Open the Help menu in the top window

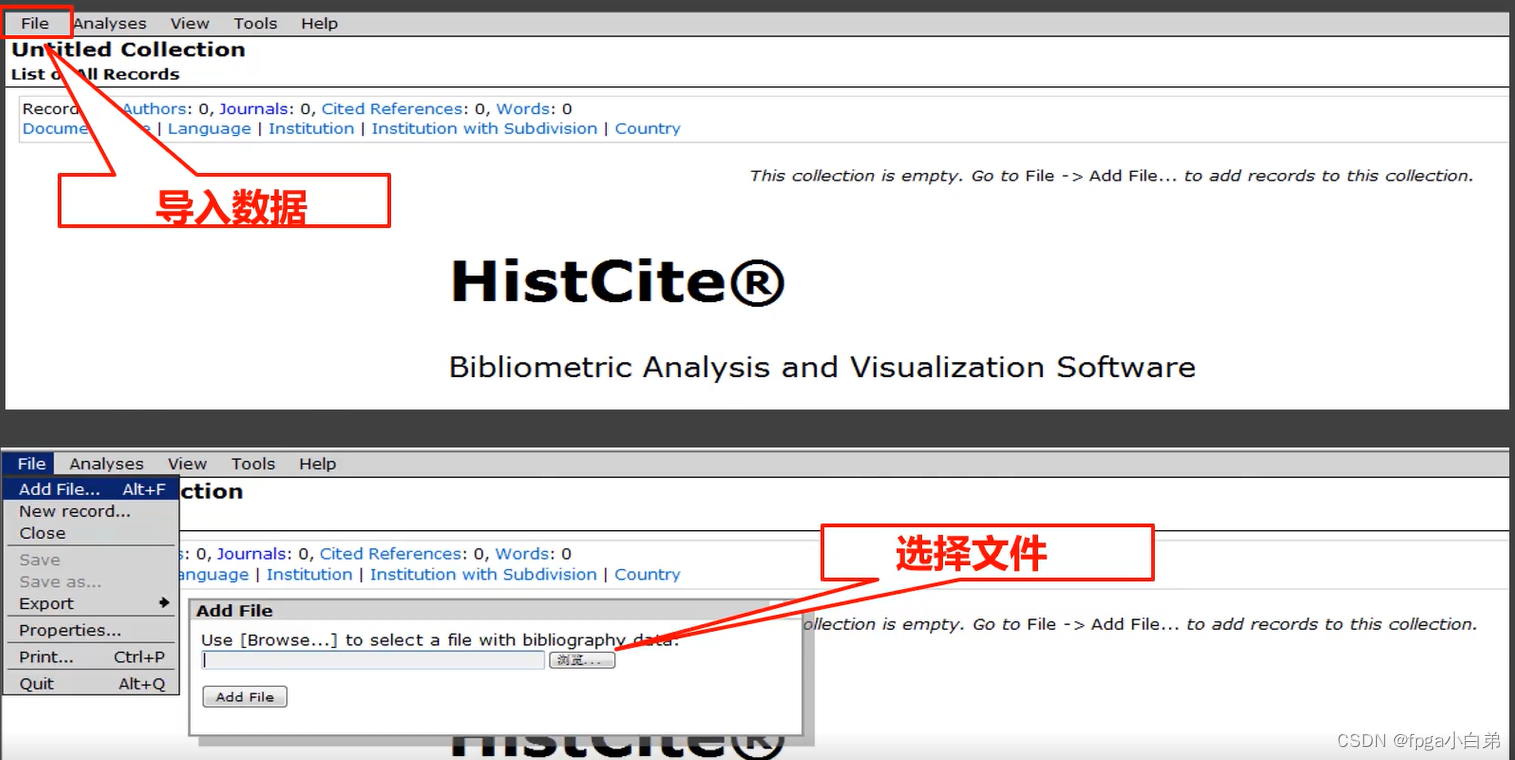click(x=319, y=23)
